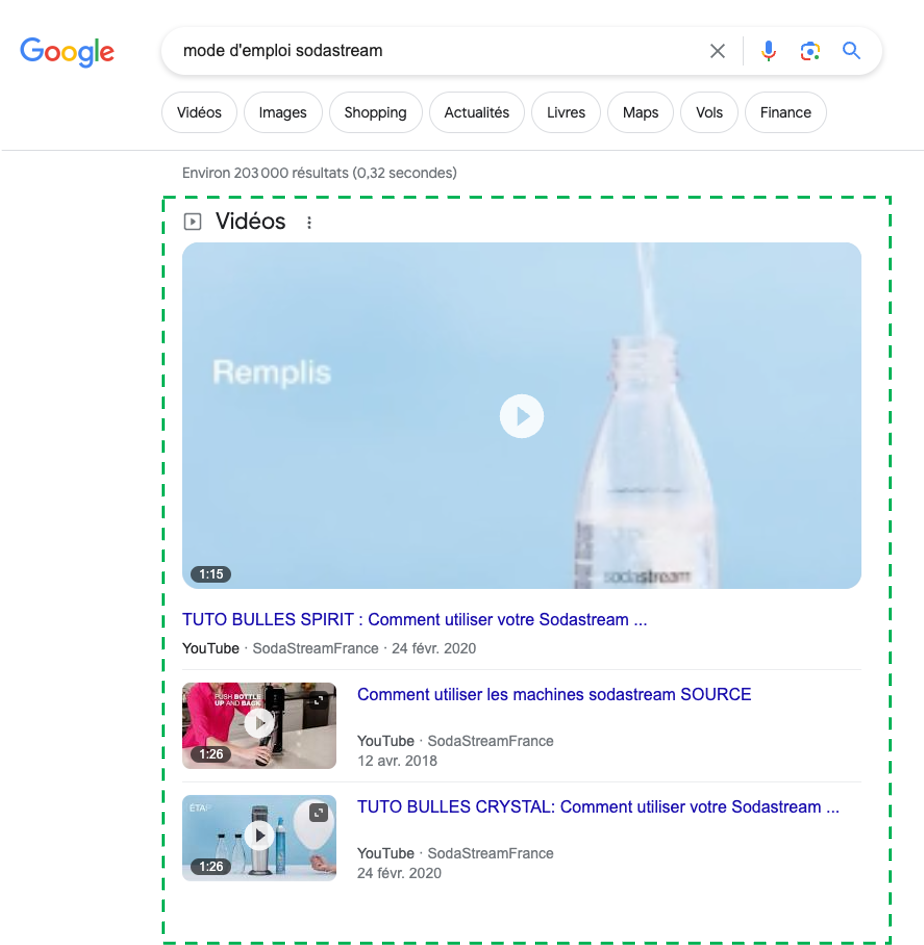Click the Google logo
Image resolution: width=924 pixels, height=945 pixels.
click(x=67, y=52)
